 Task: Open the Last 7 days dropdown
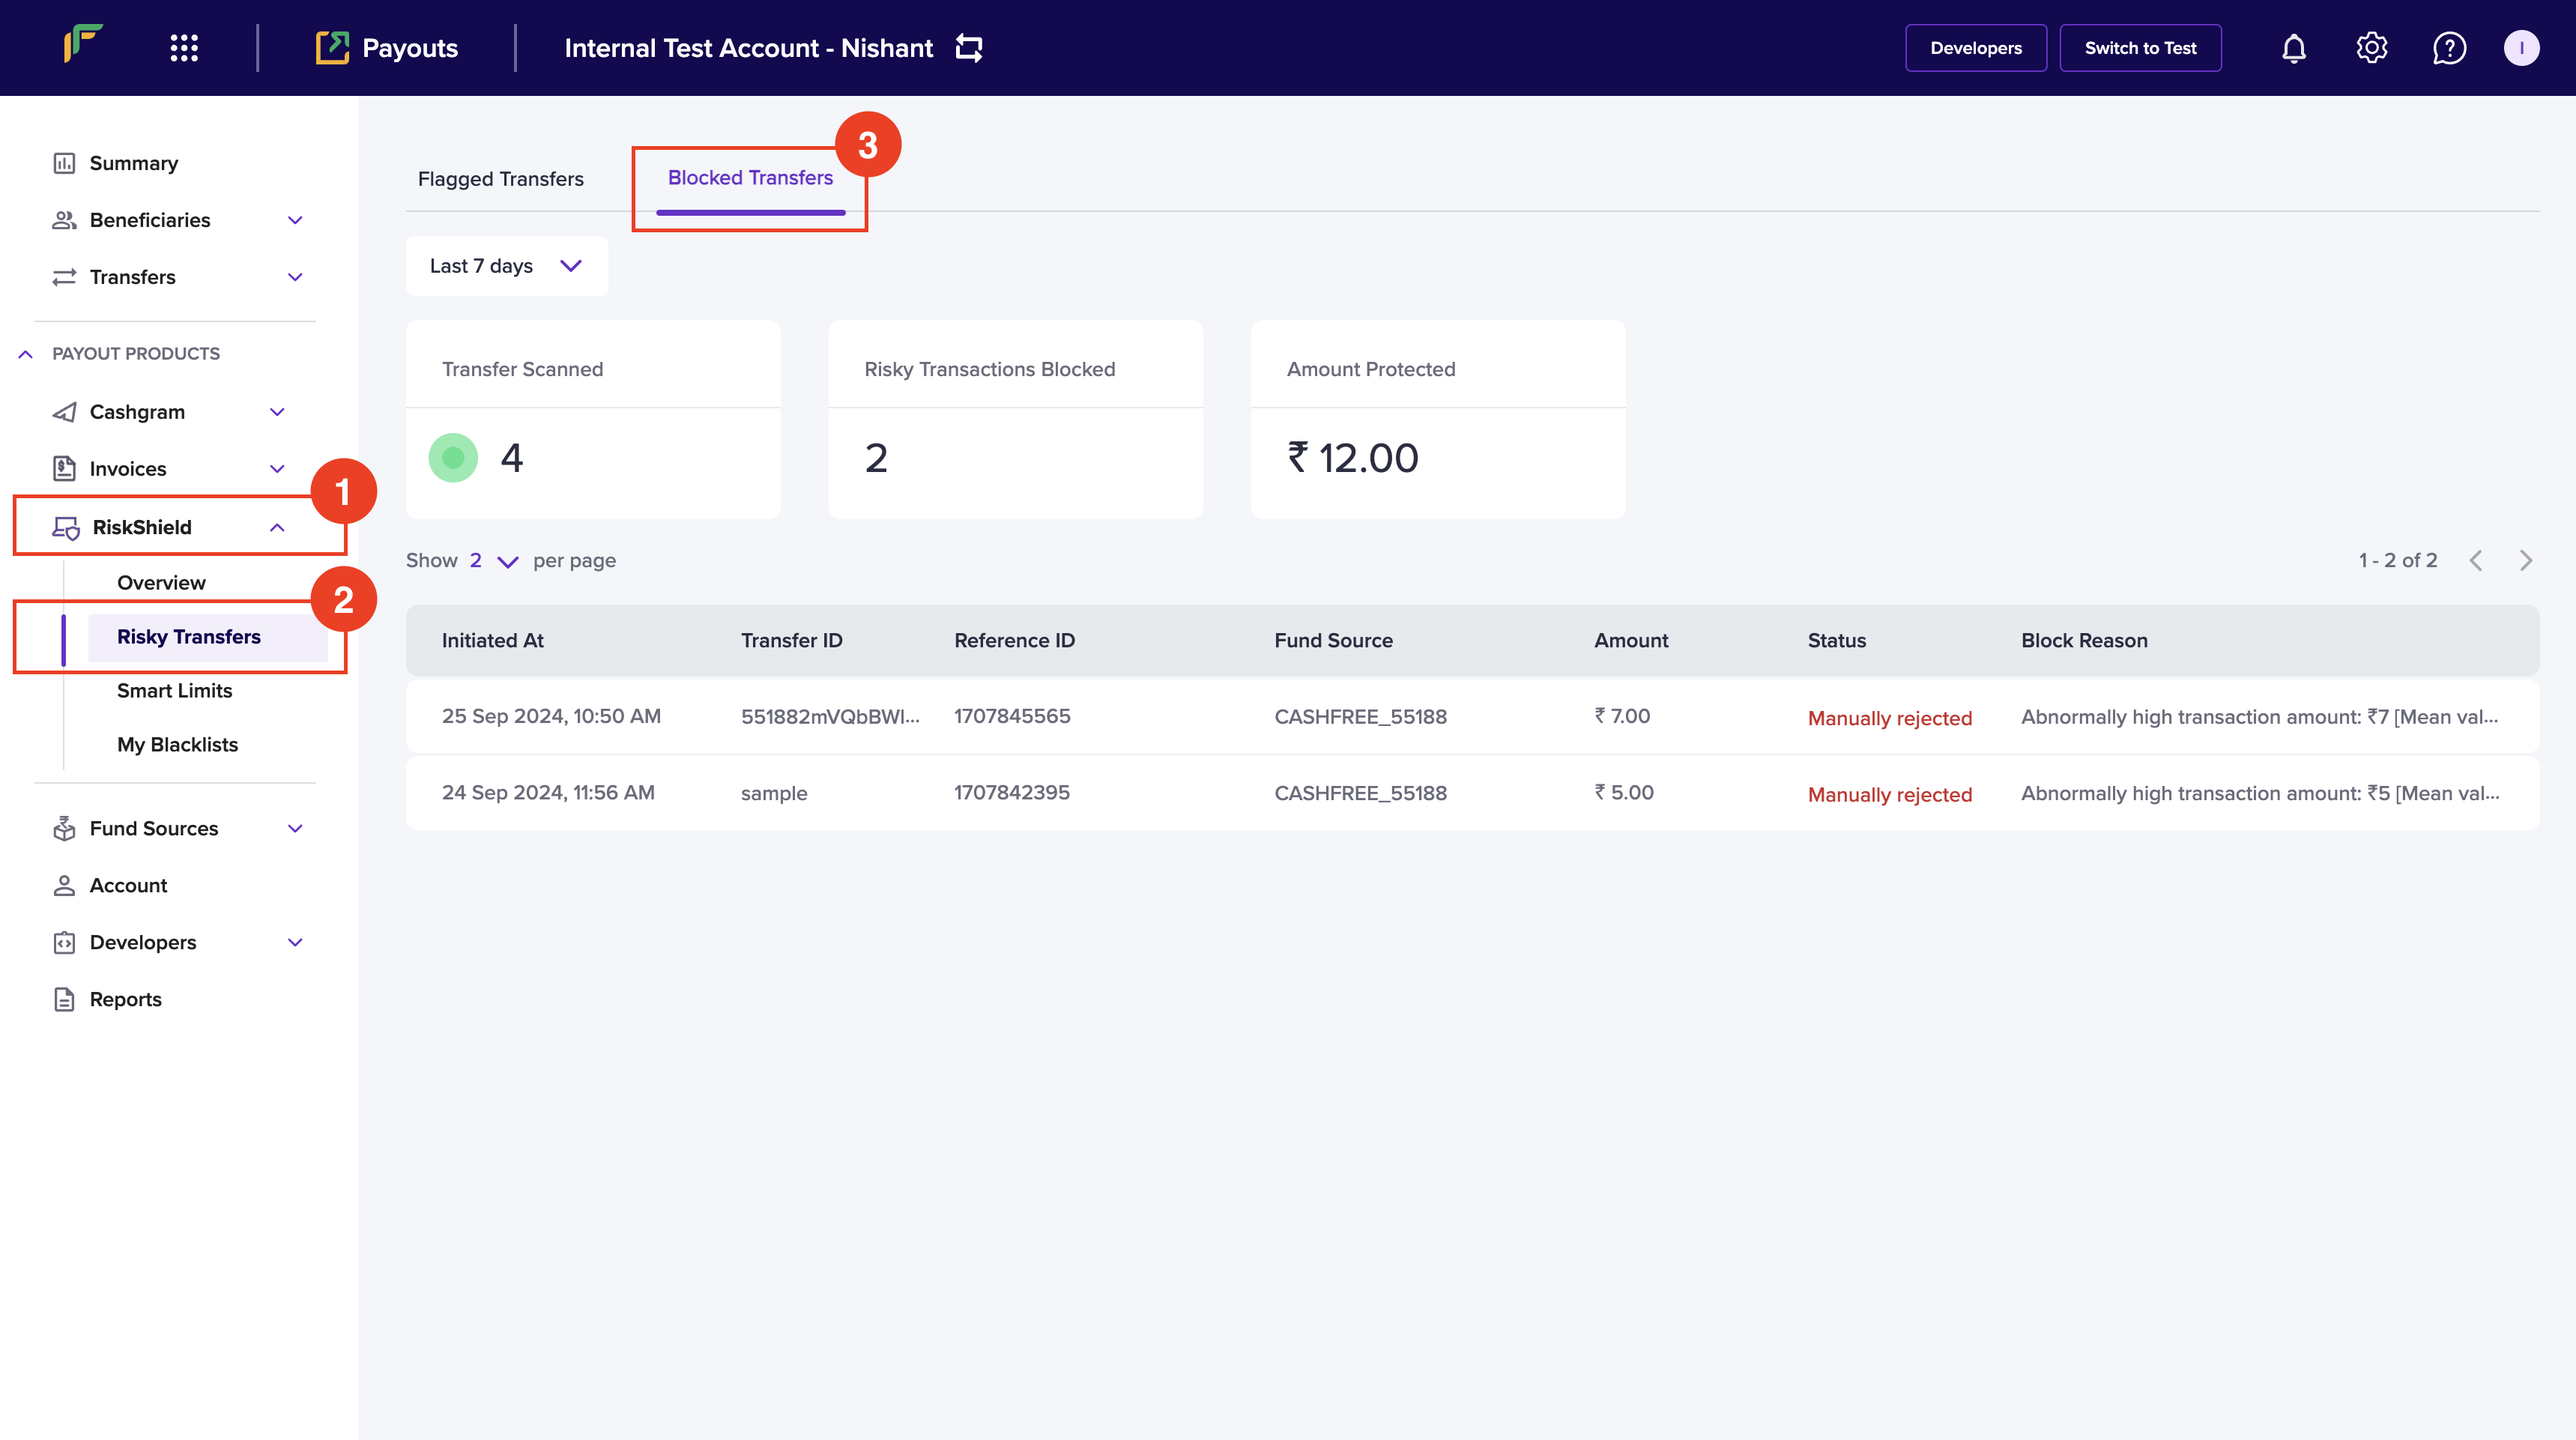[x=506, y=266]
